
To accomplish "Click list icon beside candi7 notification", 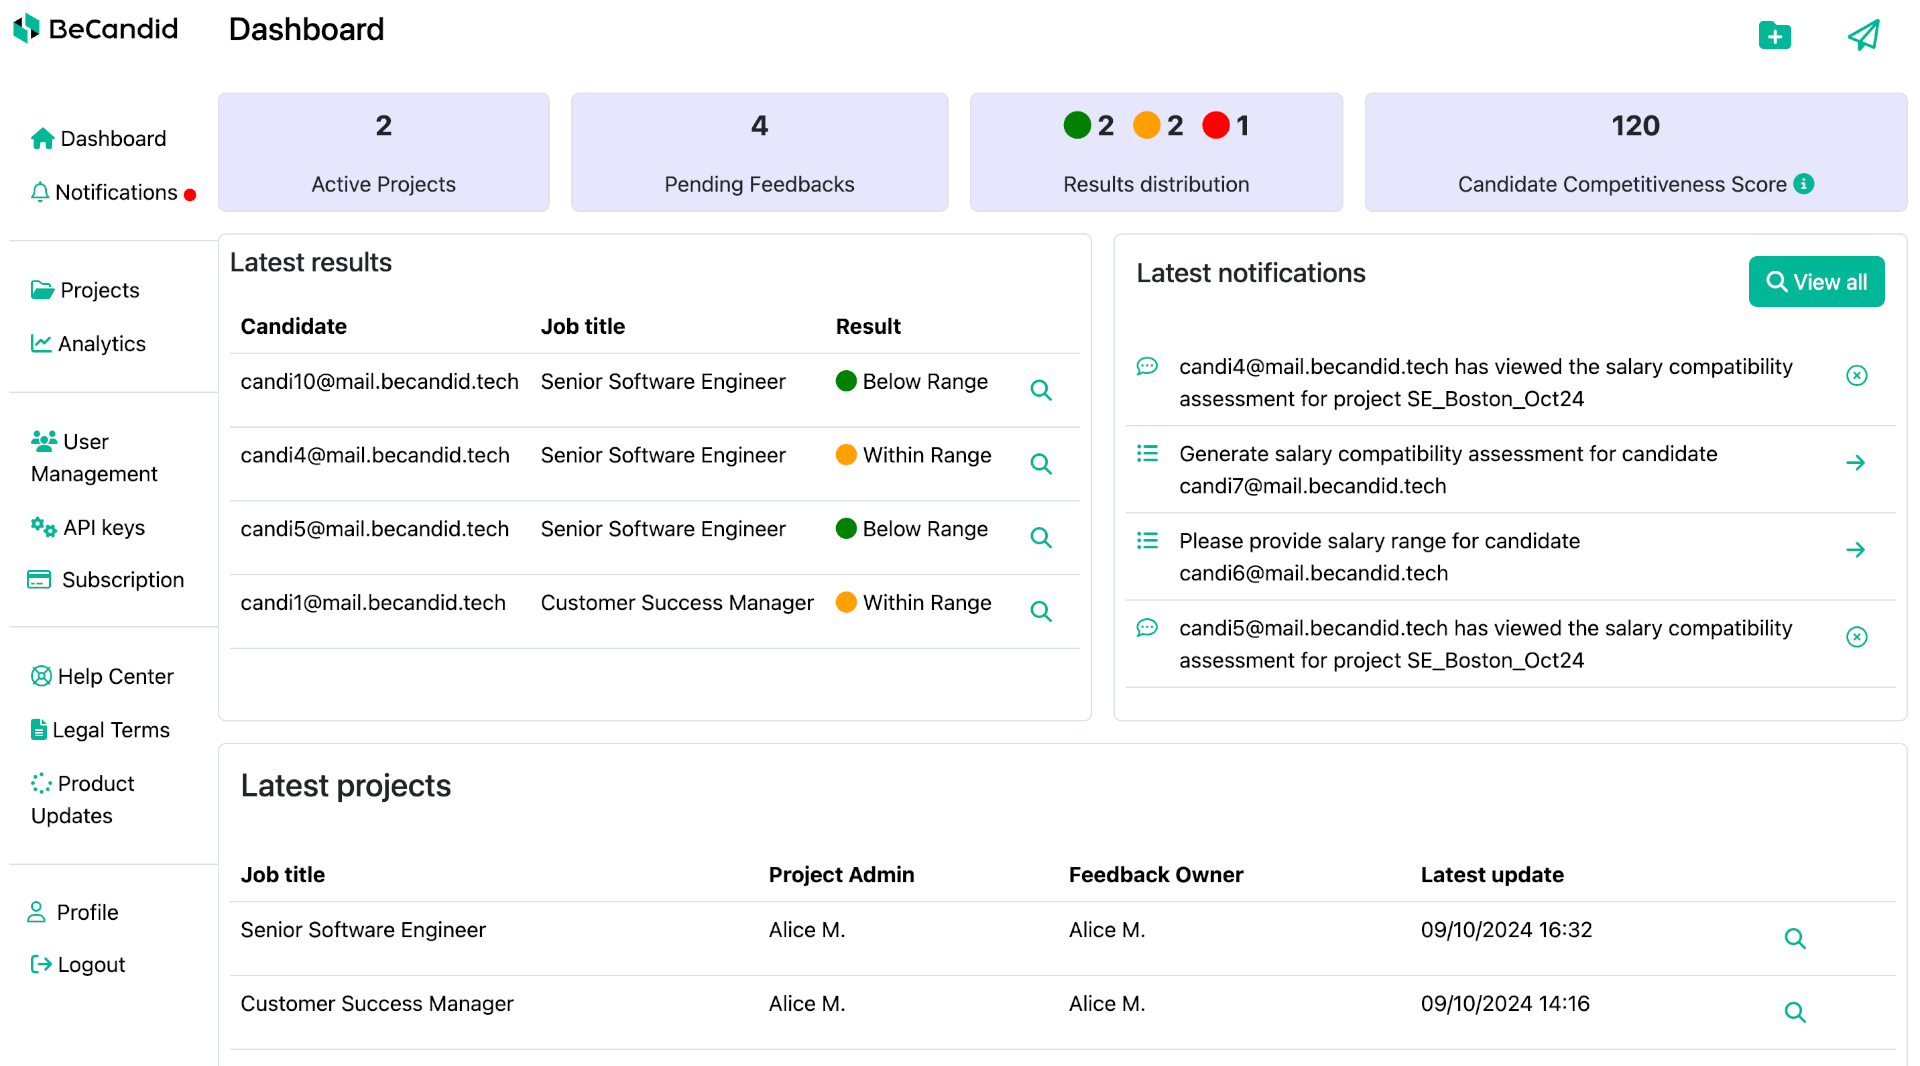I will [x=1147, y=453].
